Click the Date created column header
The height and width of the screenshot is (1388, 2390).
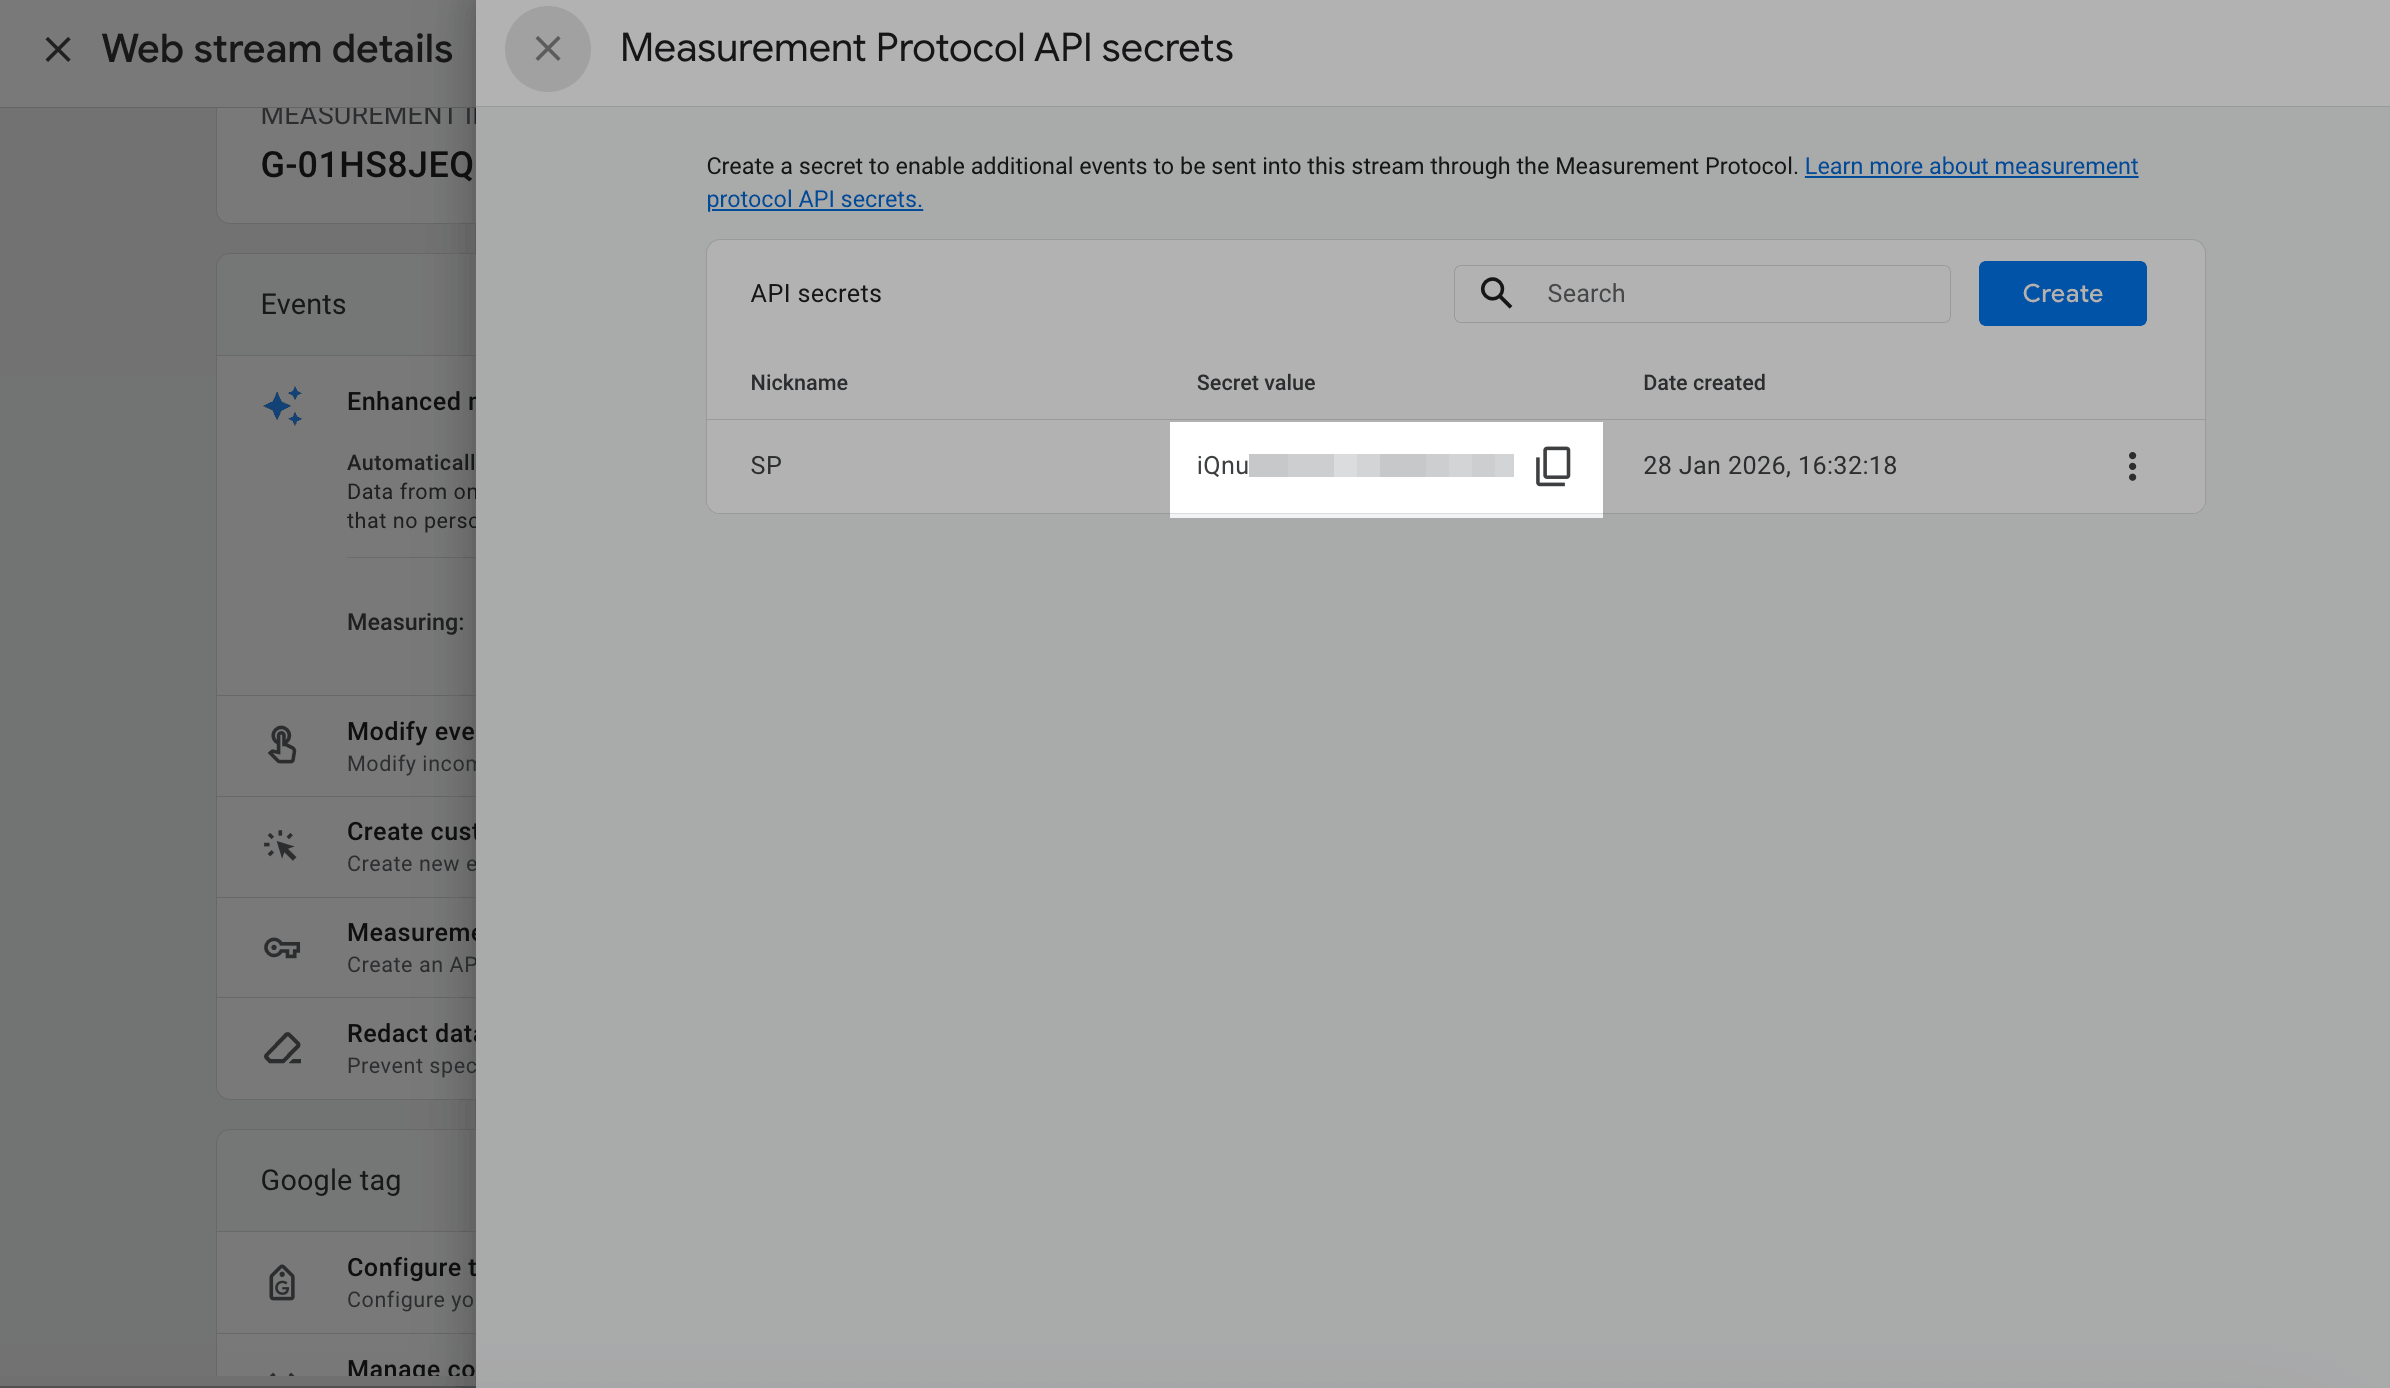tap(1703, 382)
